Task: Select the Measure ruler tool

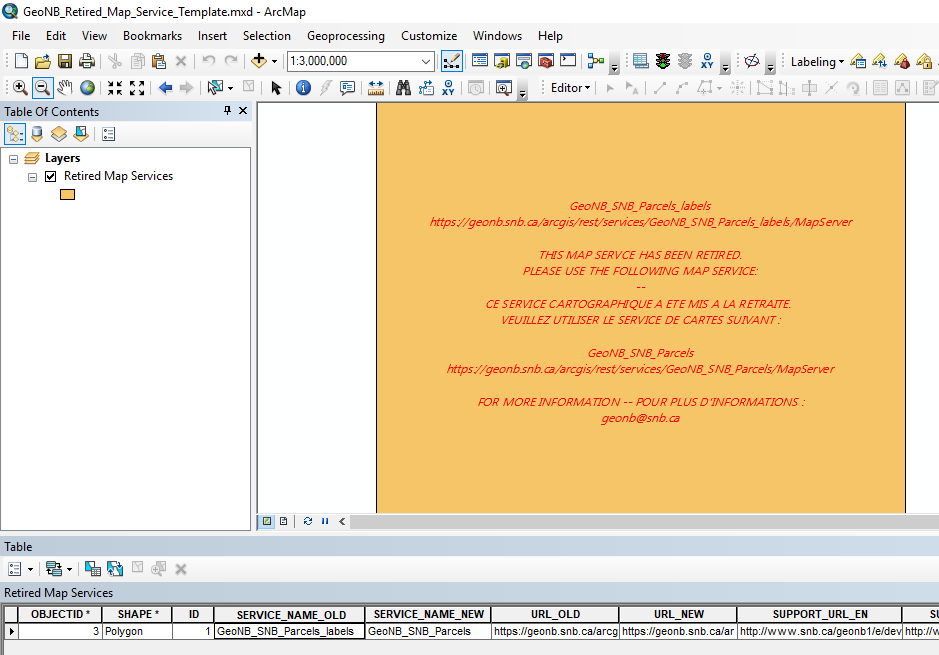Action: pos(375,88)
